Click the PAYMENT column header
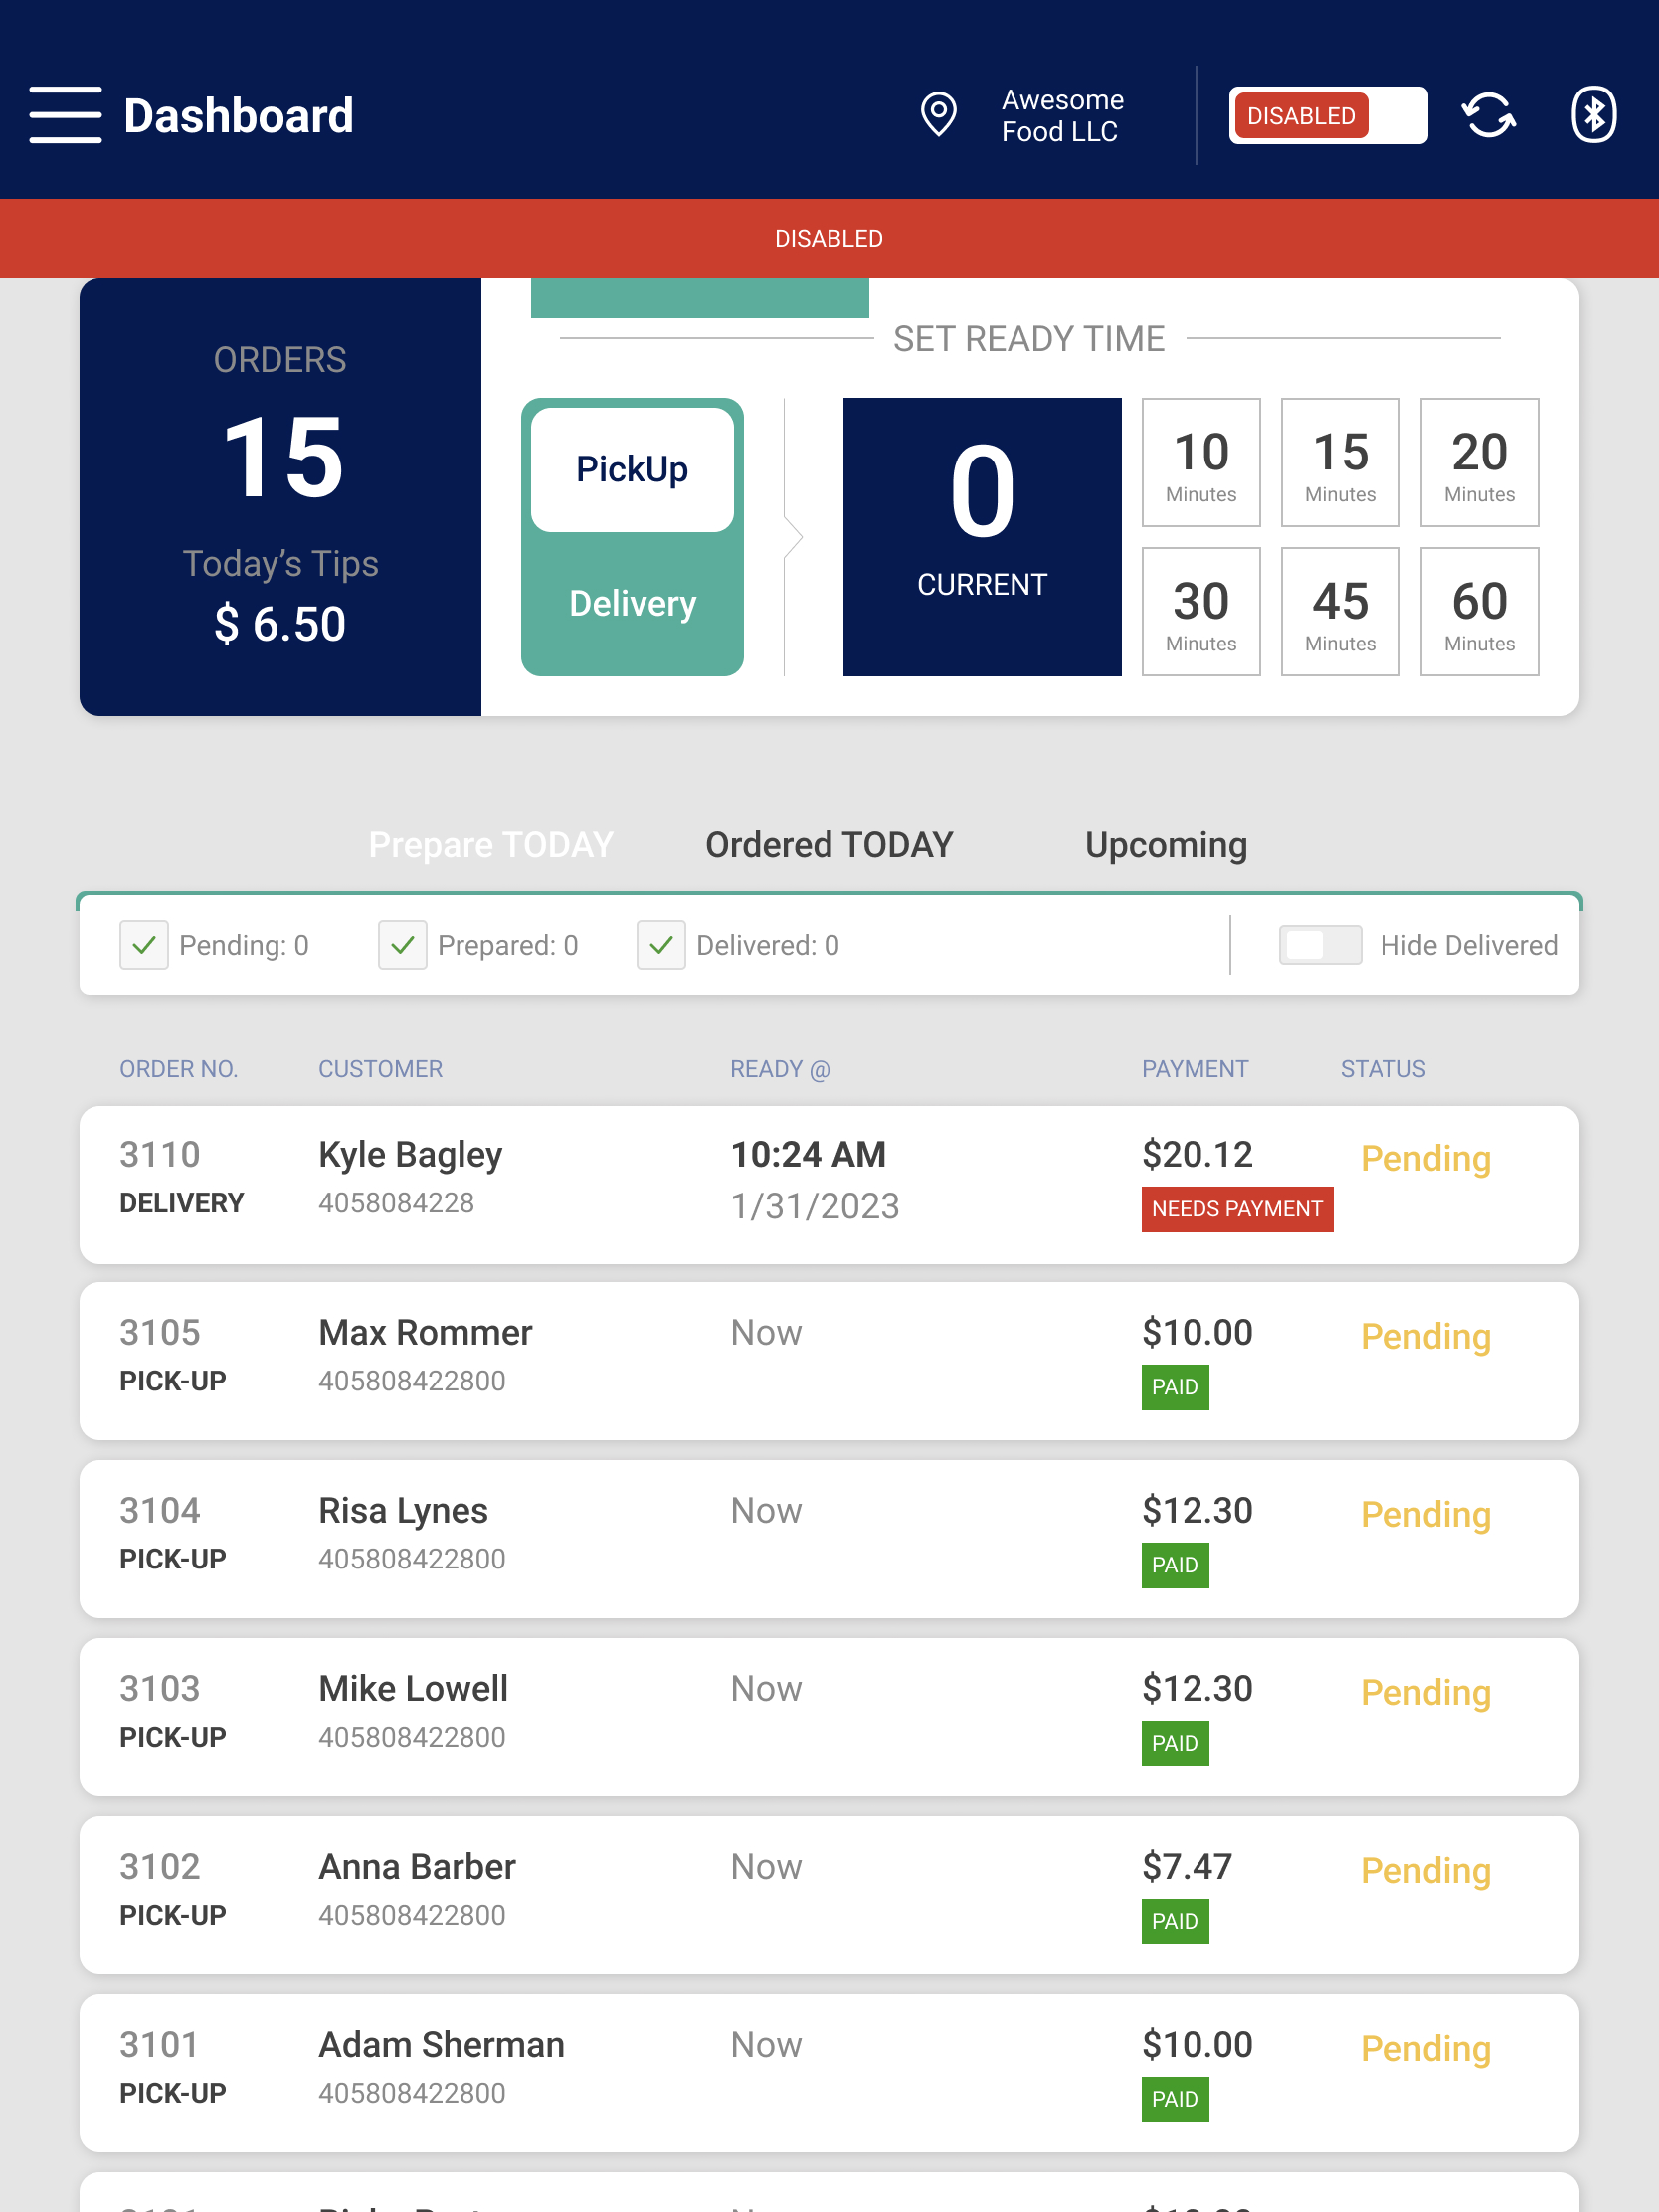 click(x=1195, y=1069)
